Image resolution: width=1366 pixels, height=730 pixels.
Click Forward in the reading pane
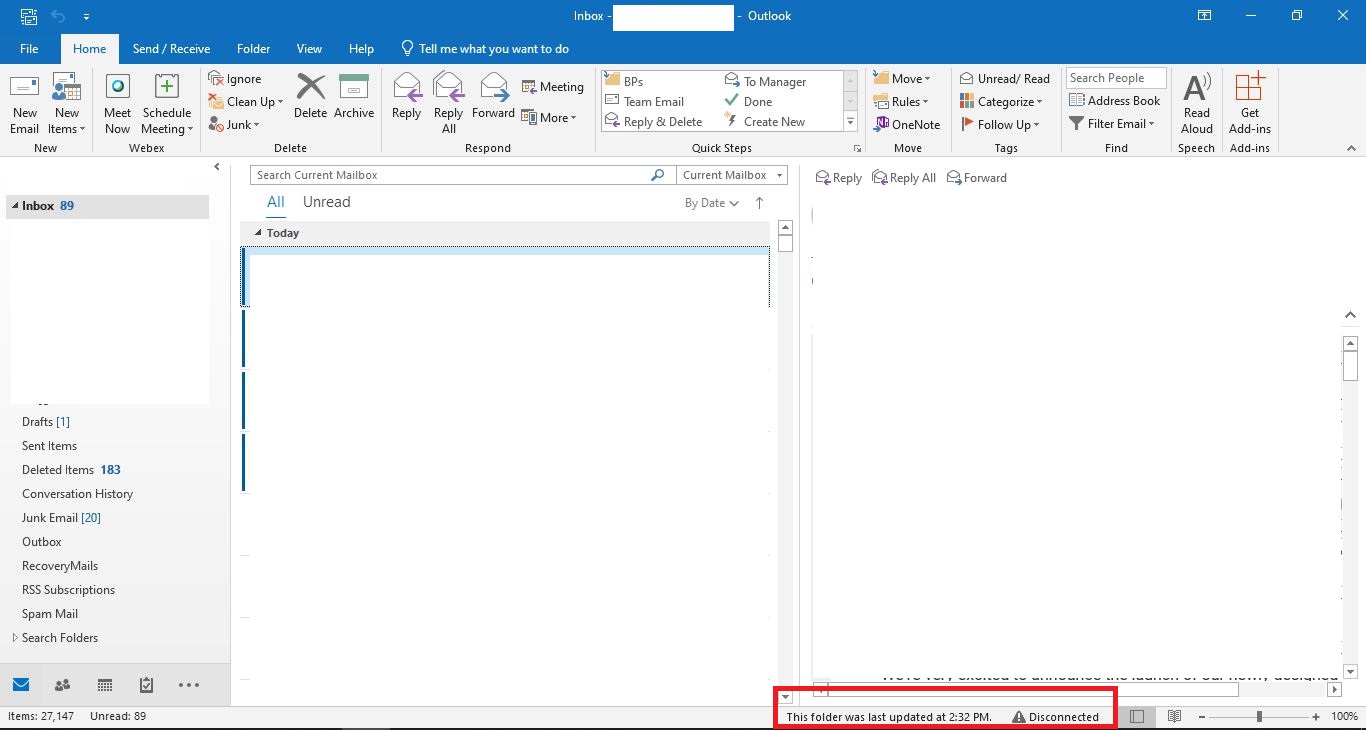pos(976,178)
